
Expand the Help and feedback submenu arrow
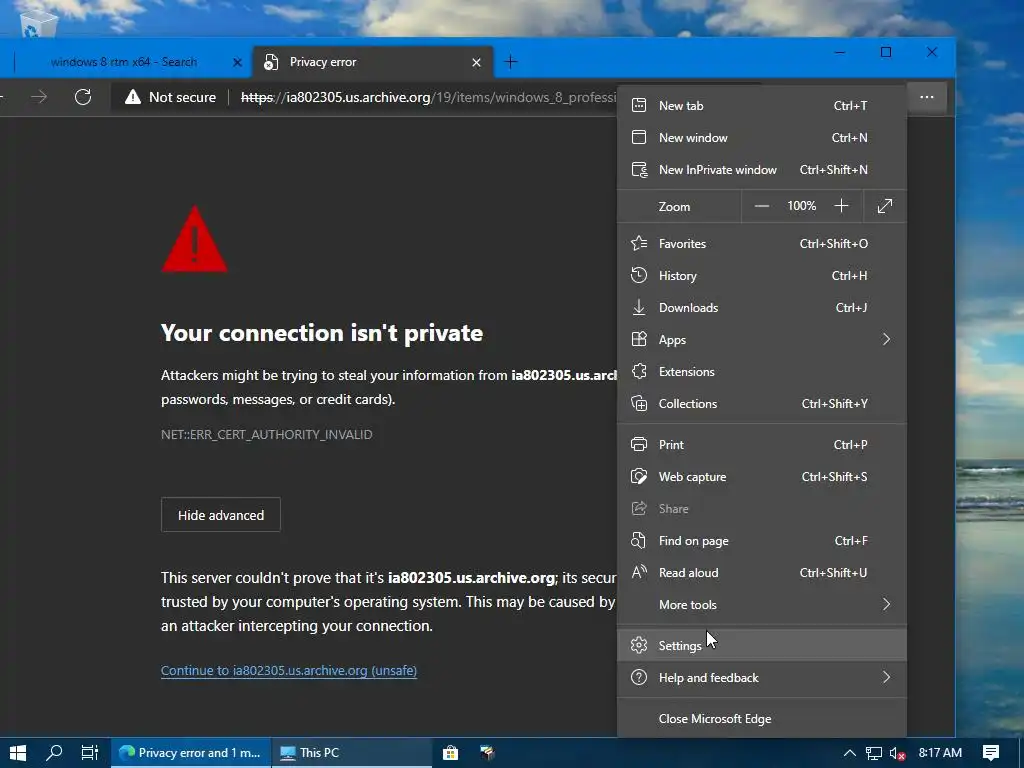click(886, 677)
